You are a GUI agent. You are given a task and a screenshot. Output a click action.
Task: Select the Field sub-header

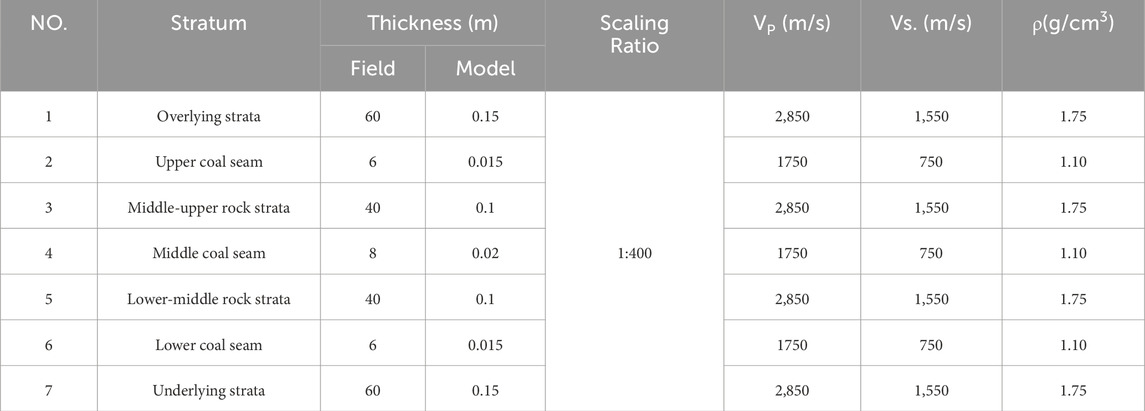coord(373,69)
